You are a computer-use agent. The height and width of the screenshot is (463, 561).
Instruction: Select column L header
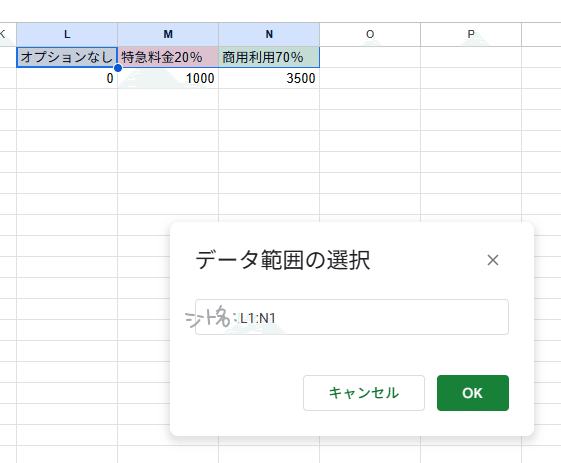coord(67,34)
